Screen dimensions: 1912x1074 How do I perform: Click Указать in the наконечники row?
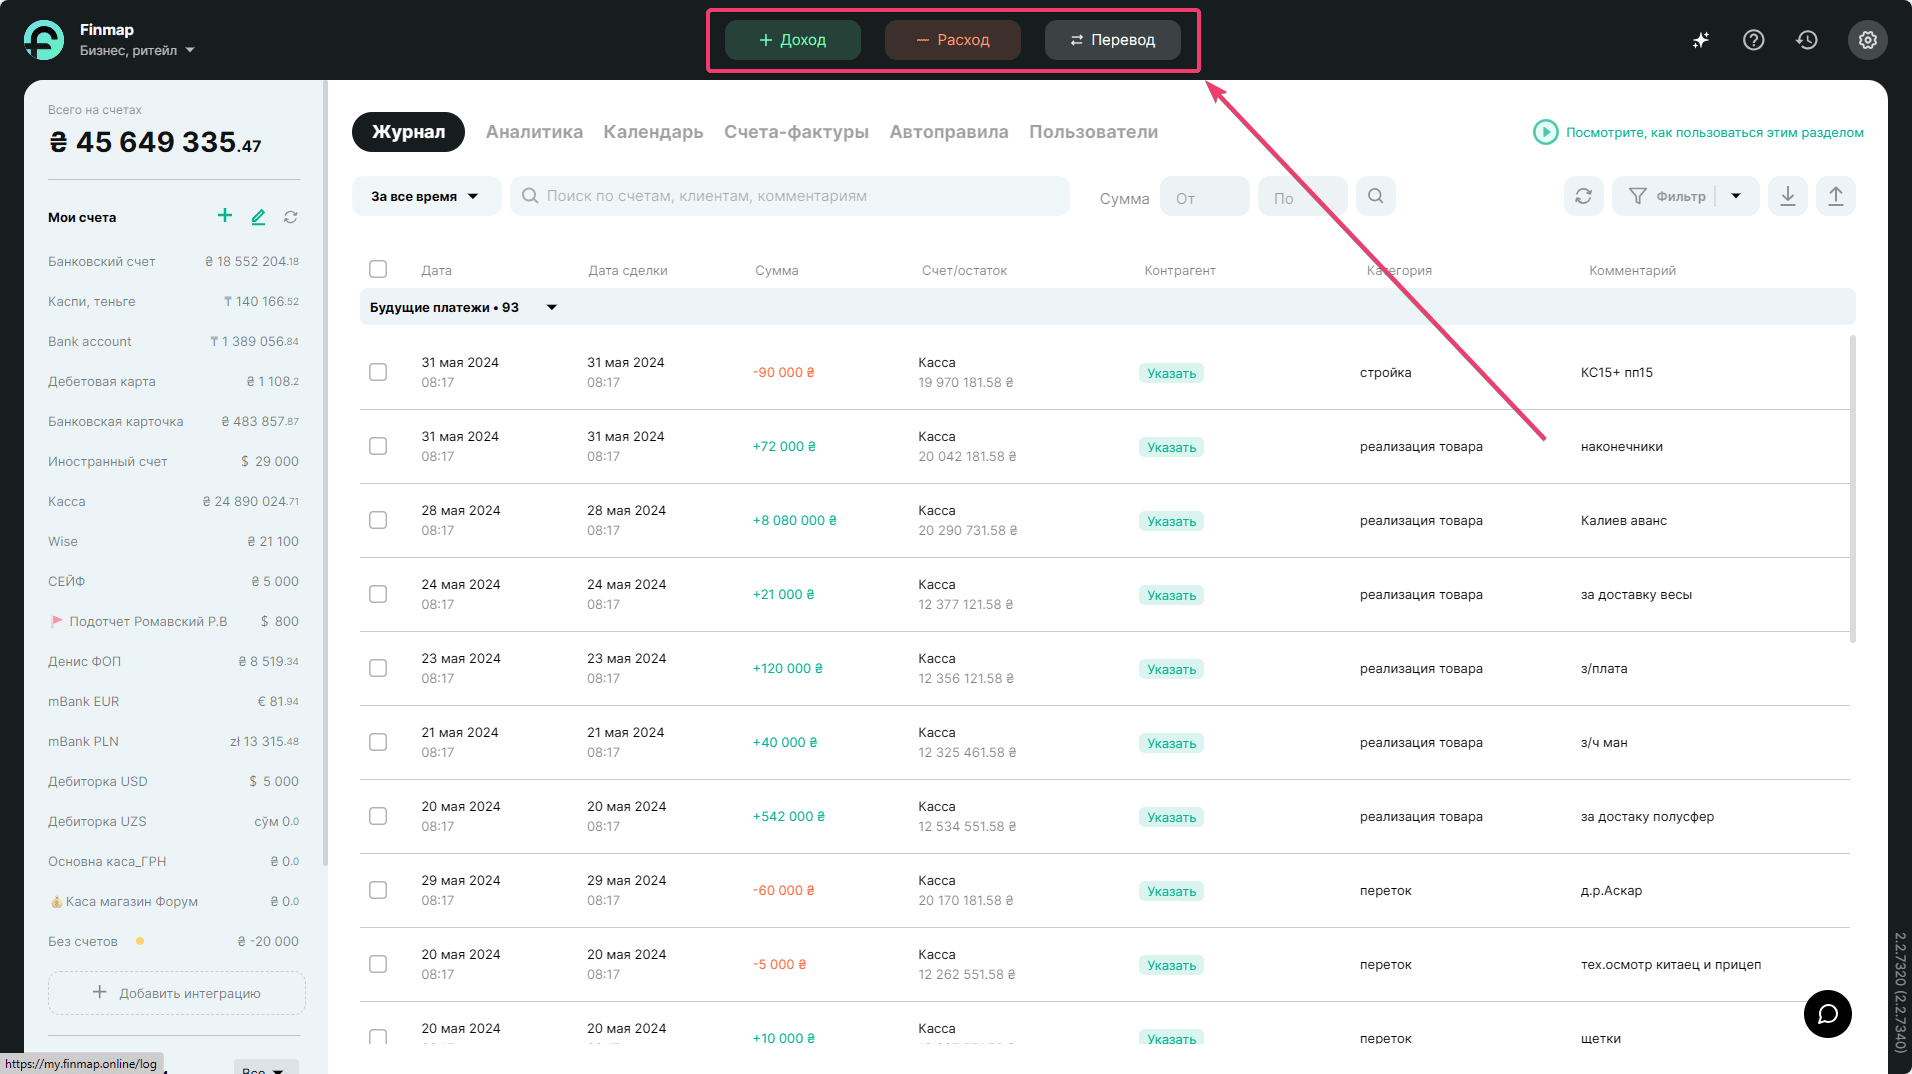(x=1171, y=447)
